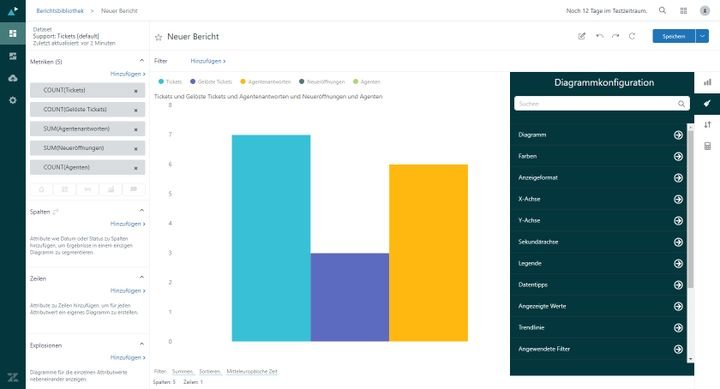Click the Explore logo at top left
720x389 pixels.
[12, 11]
